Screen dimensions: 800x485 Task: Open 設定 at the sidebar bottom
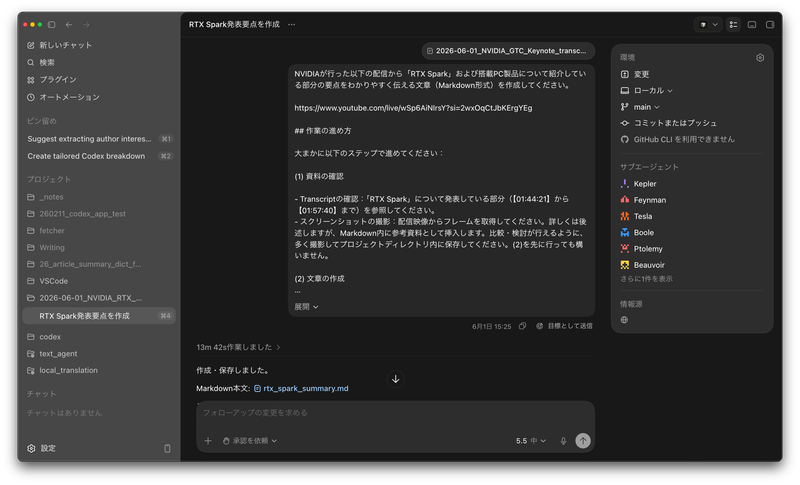coord(41,449)
